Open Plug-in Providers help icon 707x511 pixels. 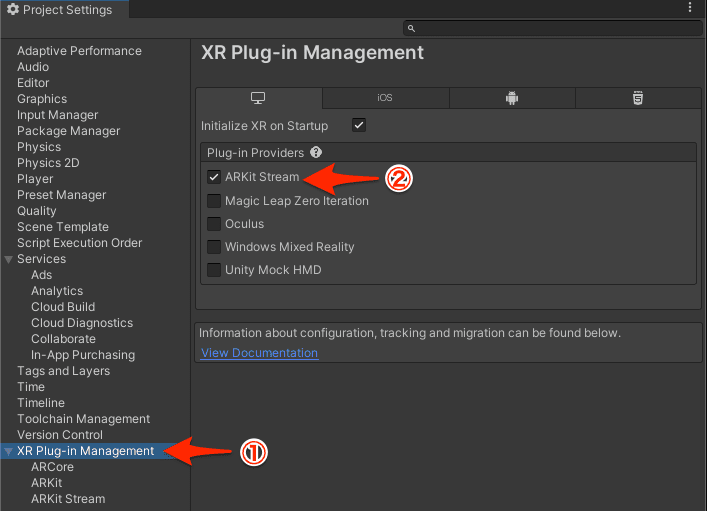[316, 152]
